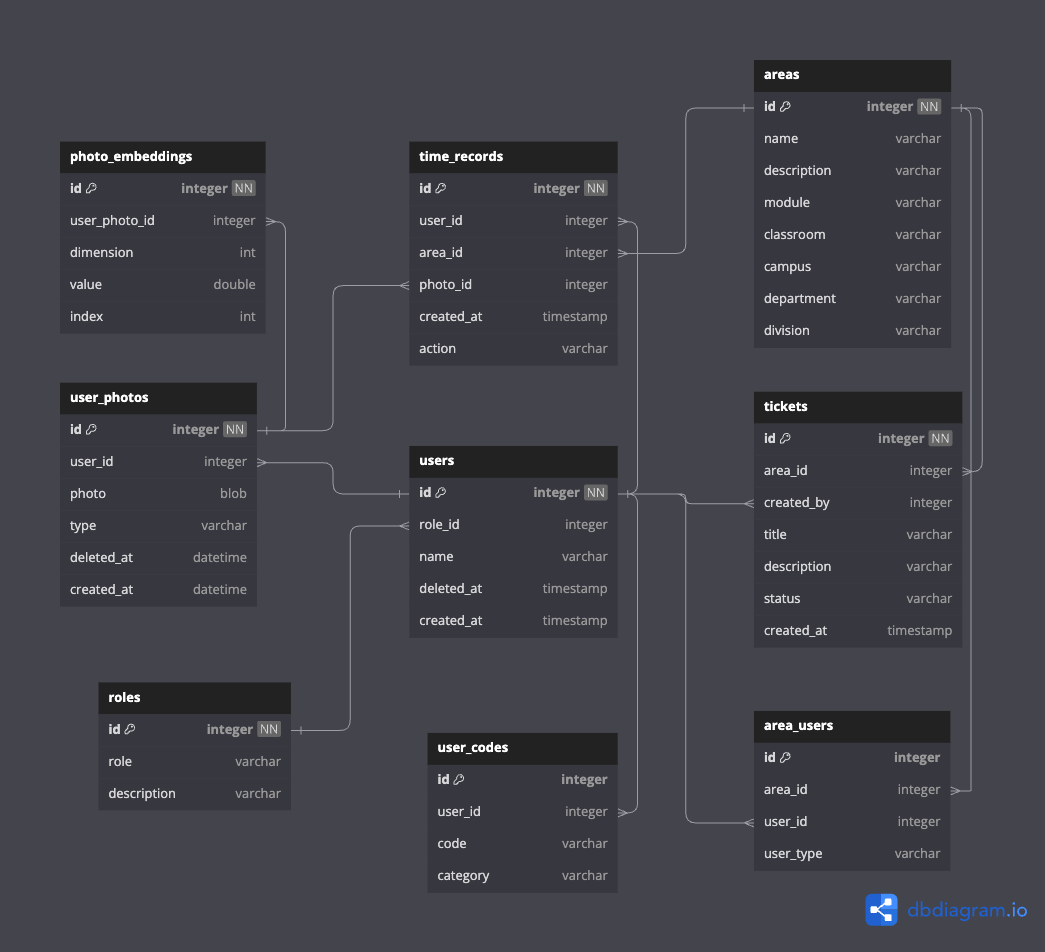1045x952 pixels.
Task: Click the key icon in time_records table
Action: tap(441, 189)
